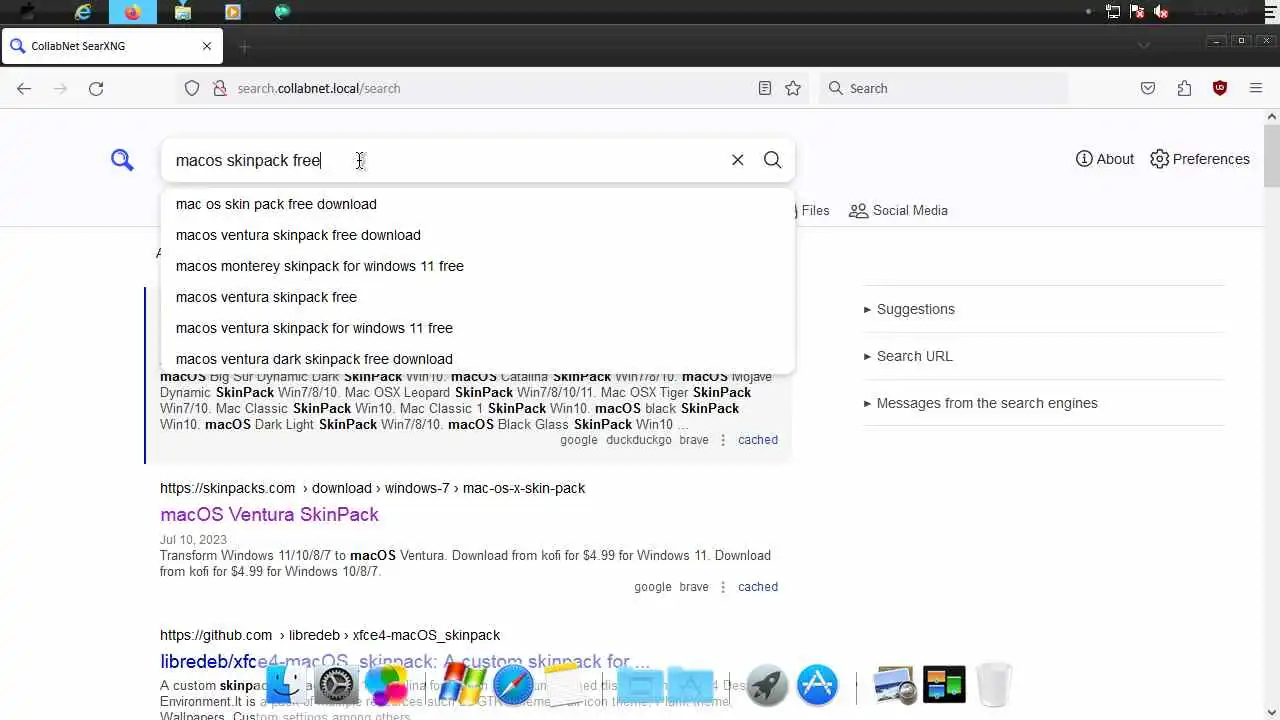Open Preview image viewer icon in dock
The image size is (1280, 720).
coord(894,685)
